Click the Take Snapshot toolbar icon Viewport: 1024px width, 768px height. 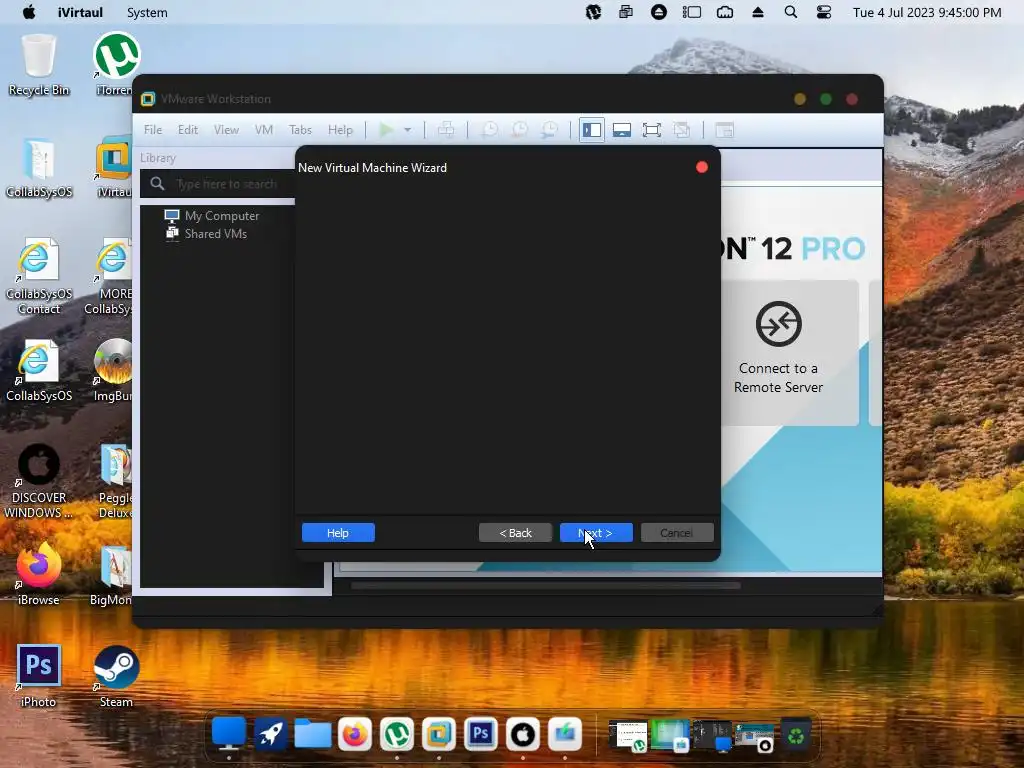[x=489, y=130]
